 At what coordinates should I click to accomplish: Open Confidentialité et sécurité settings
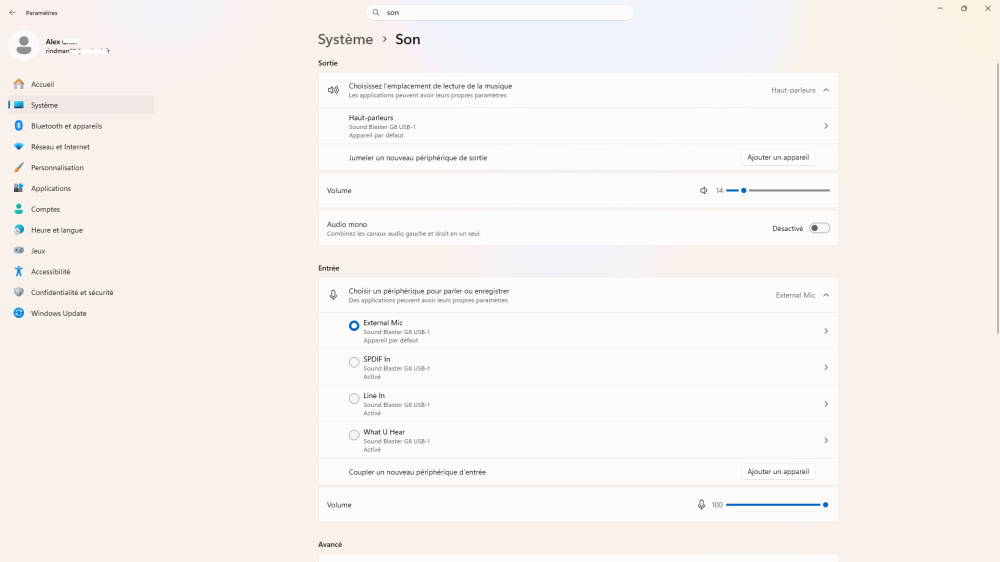tap(81, 292)
